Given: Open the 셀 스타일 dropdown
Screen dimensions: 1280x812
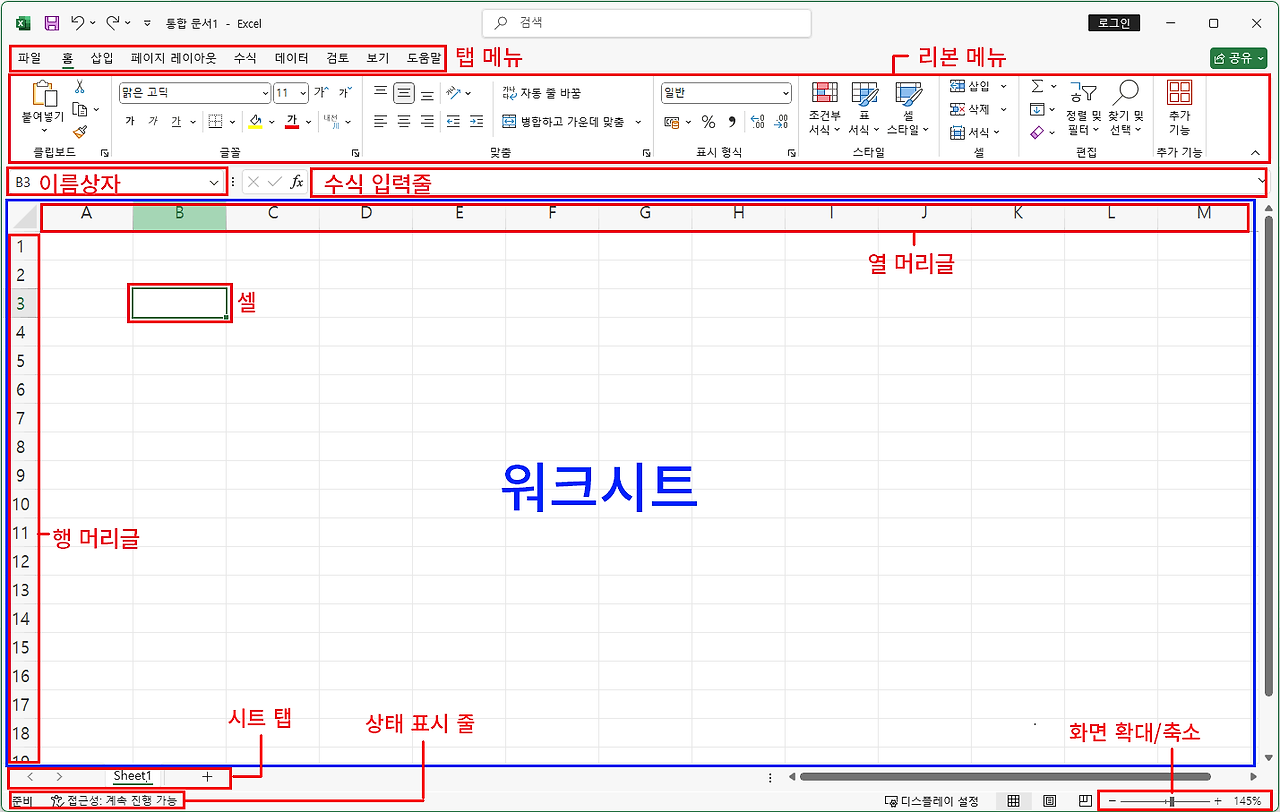Looking at the screenshot, I should point(908,110).
